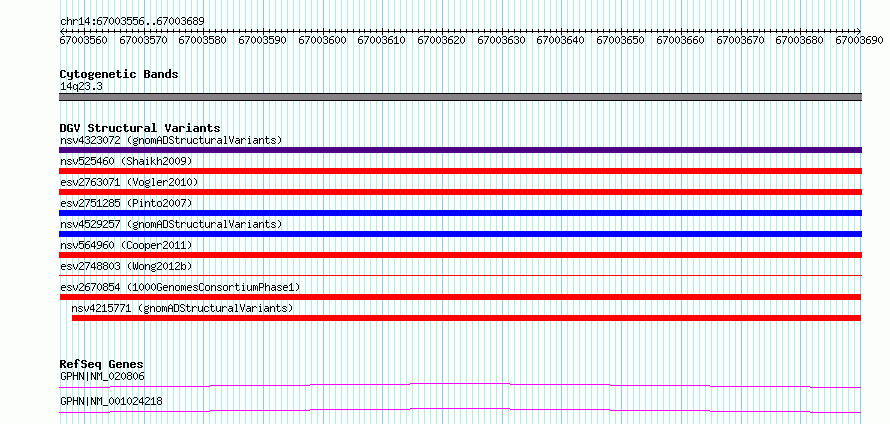The height and width of the screenshot is (424, 890).
Task: Click ruler position 67003650
Action: 620,40
